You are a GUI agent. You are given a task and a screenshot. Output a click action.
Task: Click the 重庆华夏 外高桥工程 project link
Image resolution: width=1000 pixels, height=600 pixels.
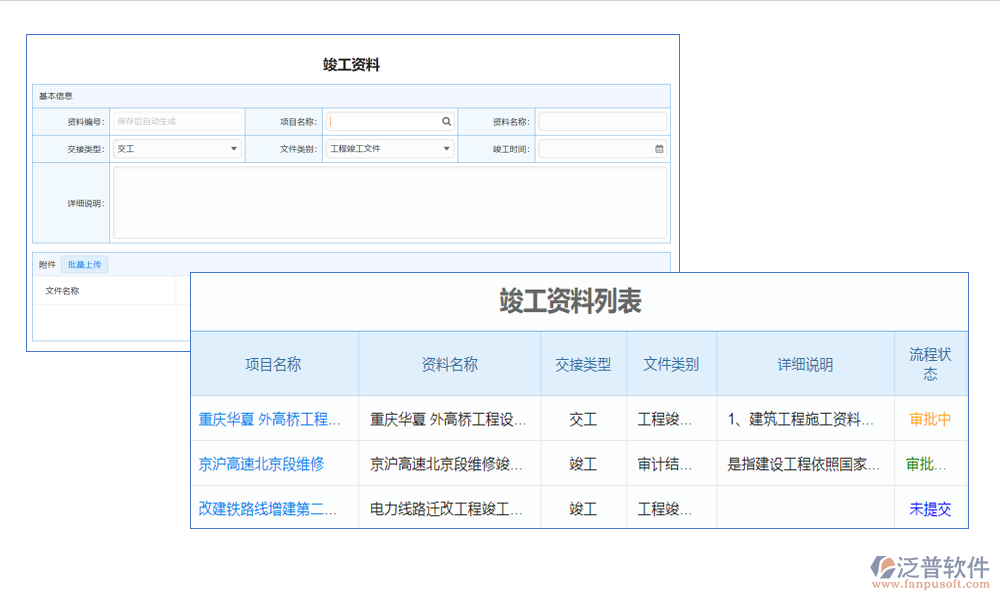click(x=272, y=419)
